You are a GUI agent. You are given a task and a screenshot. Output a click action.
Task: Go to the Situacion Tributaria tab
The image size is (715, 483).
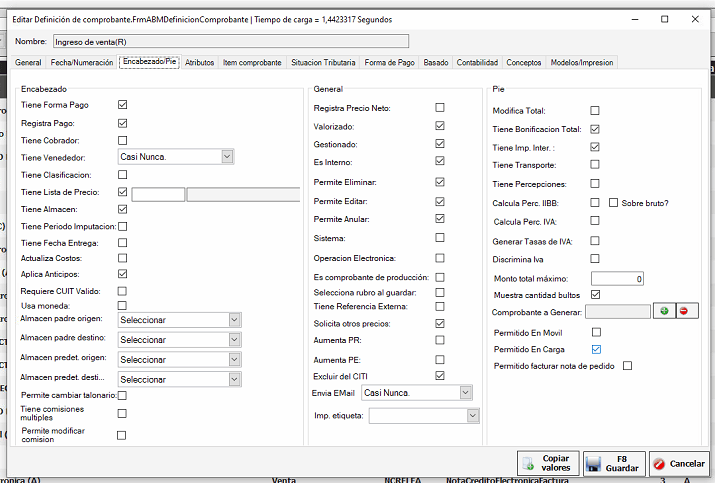pos(323,62)
